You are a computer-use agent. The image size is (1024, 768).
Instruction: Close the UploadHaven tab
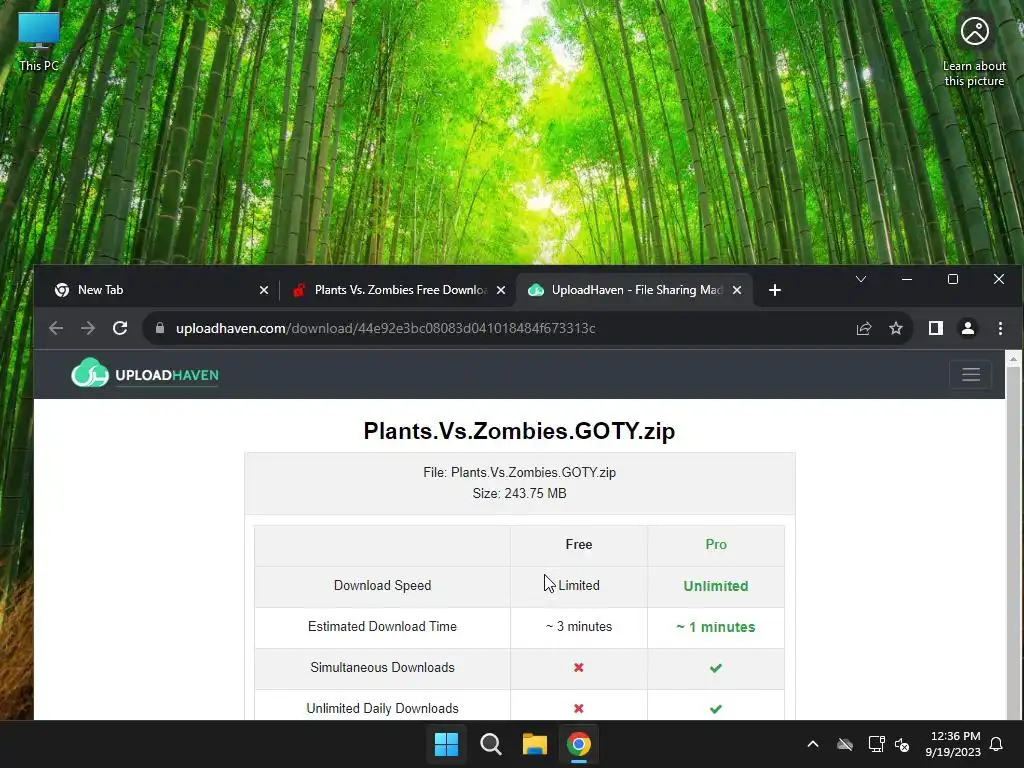tap(737, 290)
